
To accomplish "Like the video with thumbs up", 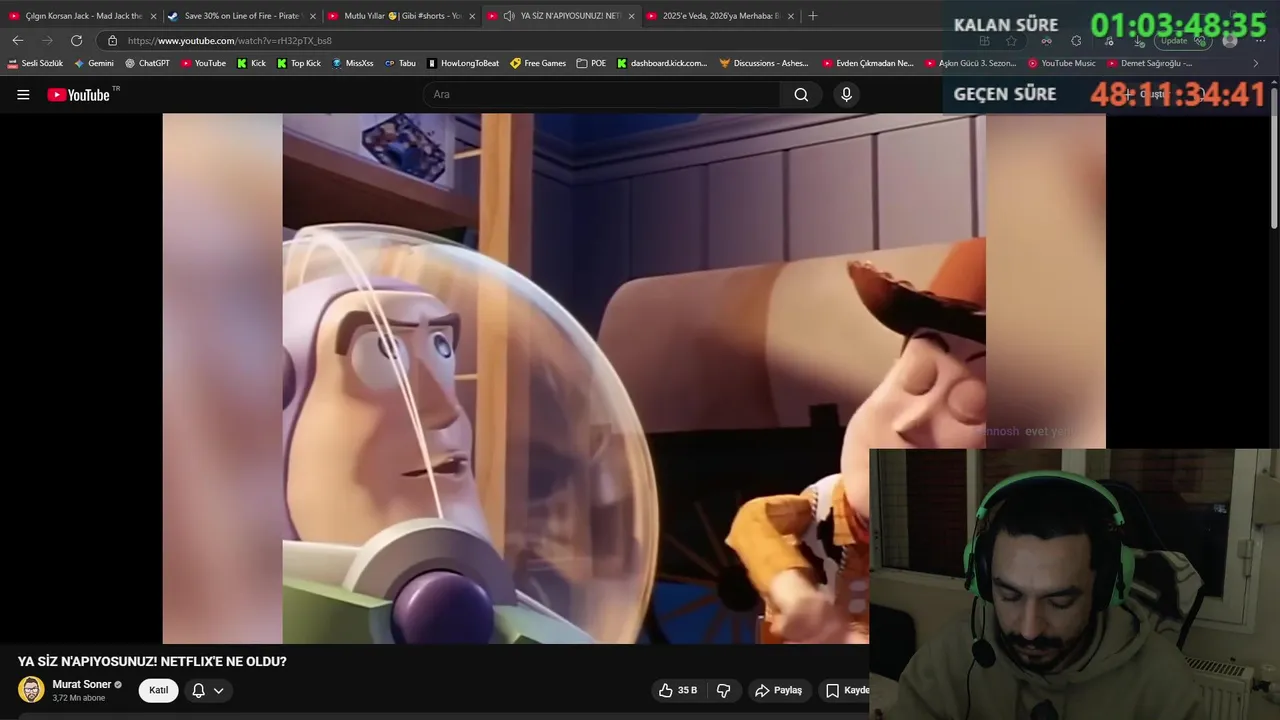I will pos(677,690).
